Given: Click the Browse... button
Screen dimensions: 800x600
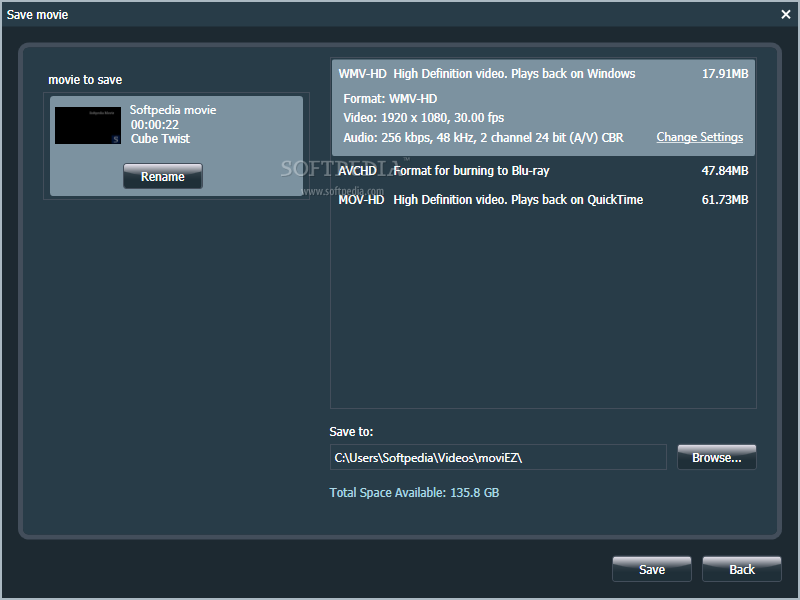Looking at the screenshot, I should (716, 457).
